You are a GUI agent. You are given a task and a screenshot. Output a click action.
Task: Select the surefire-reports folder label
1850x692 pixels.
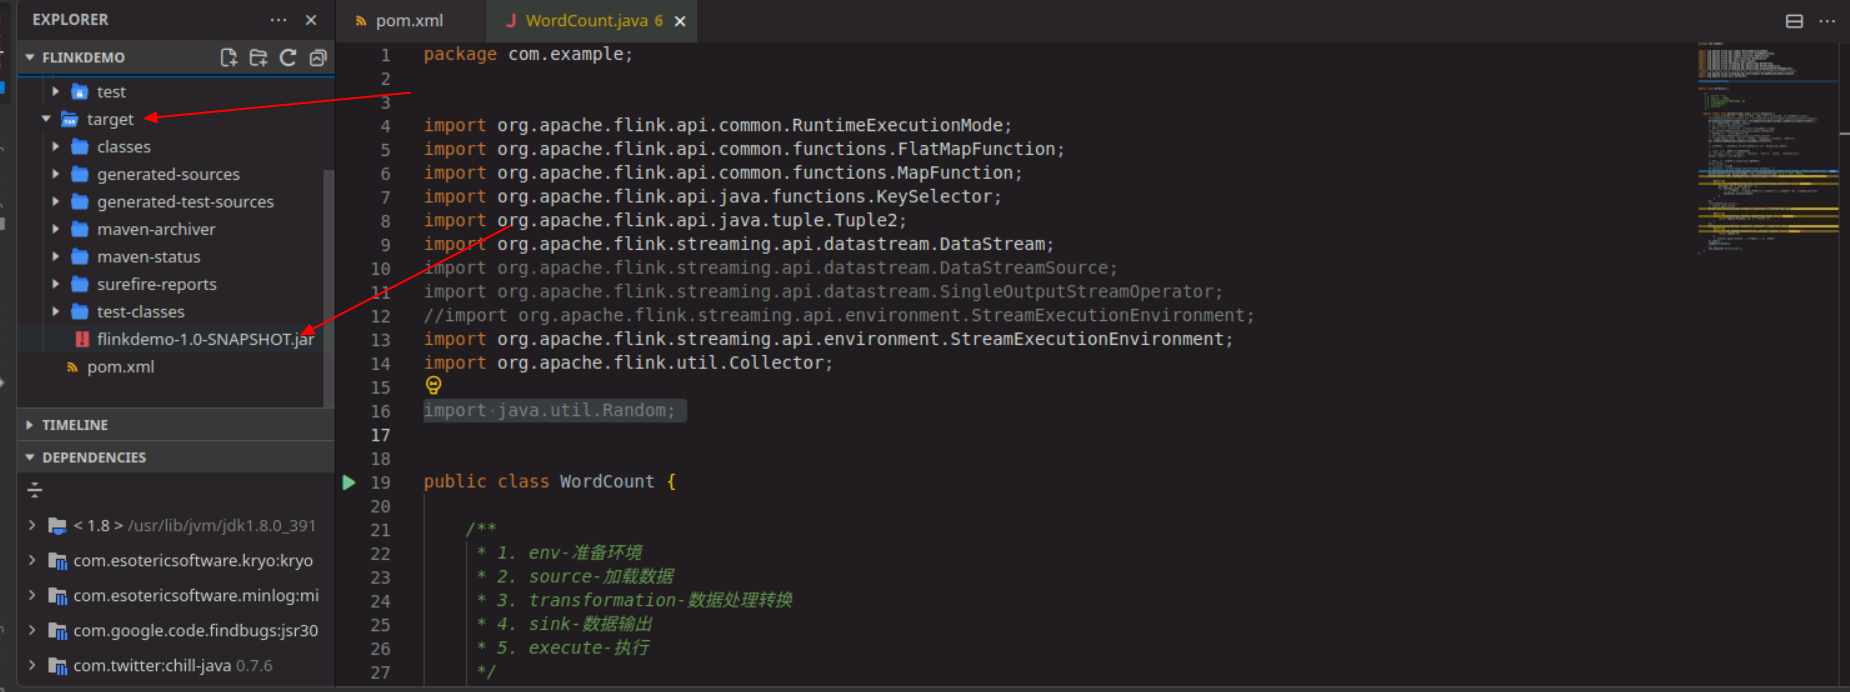click(157, 284)
